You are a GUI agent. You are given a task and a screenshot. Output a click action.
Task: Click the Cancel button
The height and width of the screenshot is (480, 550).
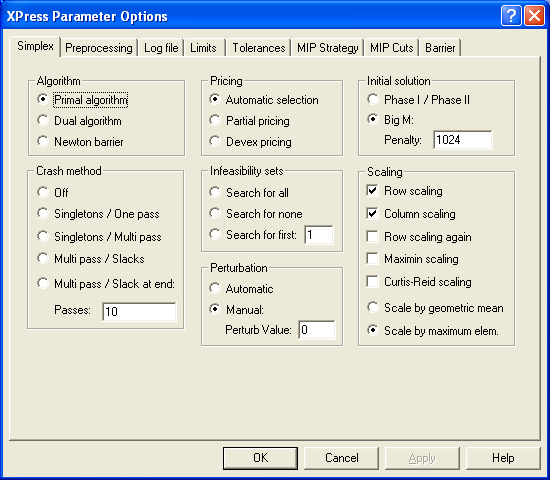[341, 458]
